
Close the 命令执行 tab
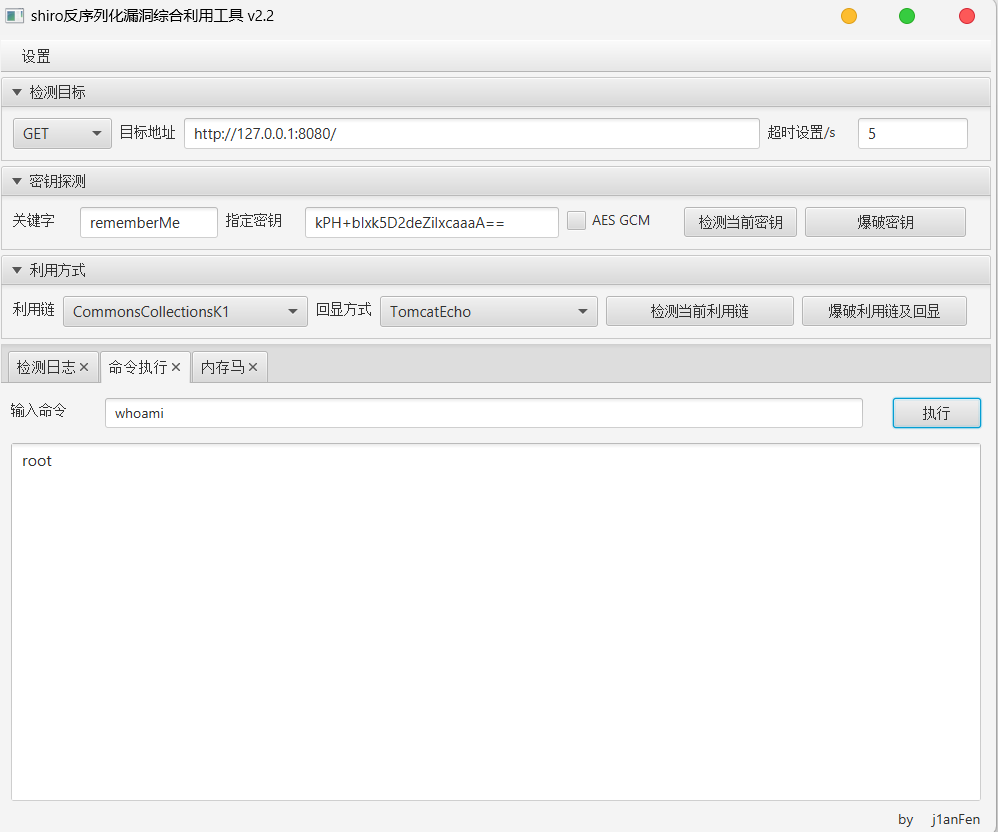coord(176,367)
